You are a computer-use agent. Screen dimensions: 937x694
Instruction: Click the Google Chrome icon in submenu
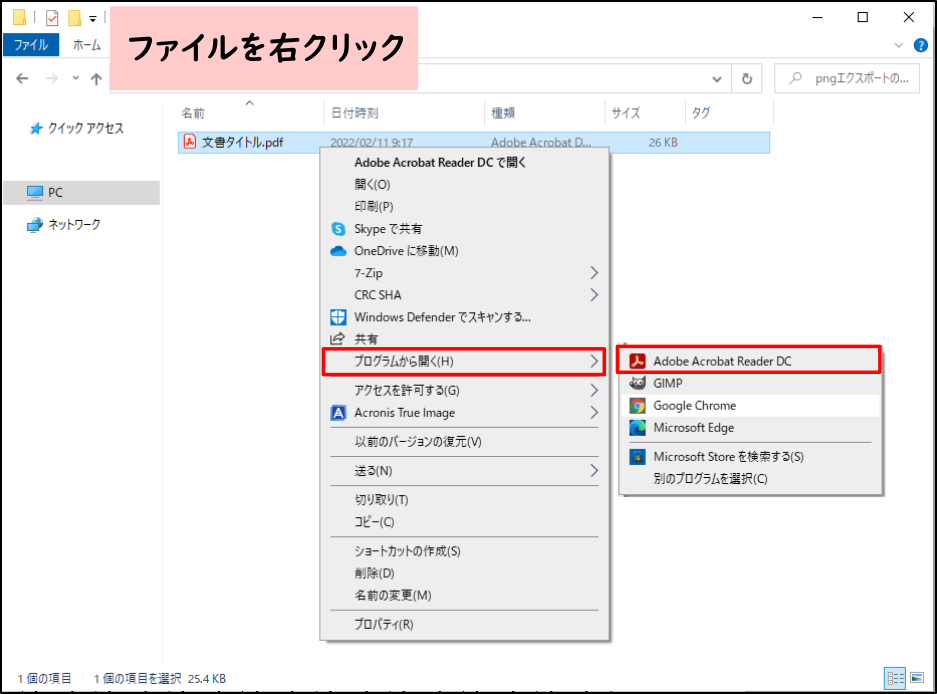click(638, 406)
